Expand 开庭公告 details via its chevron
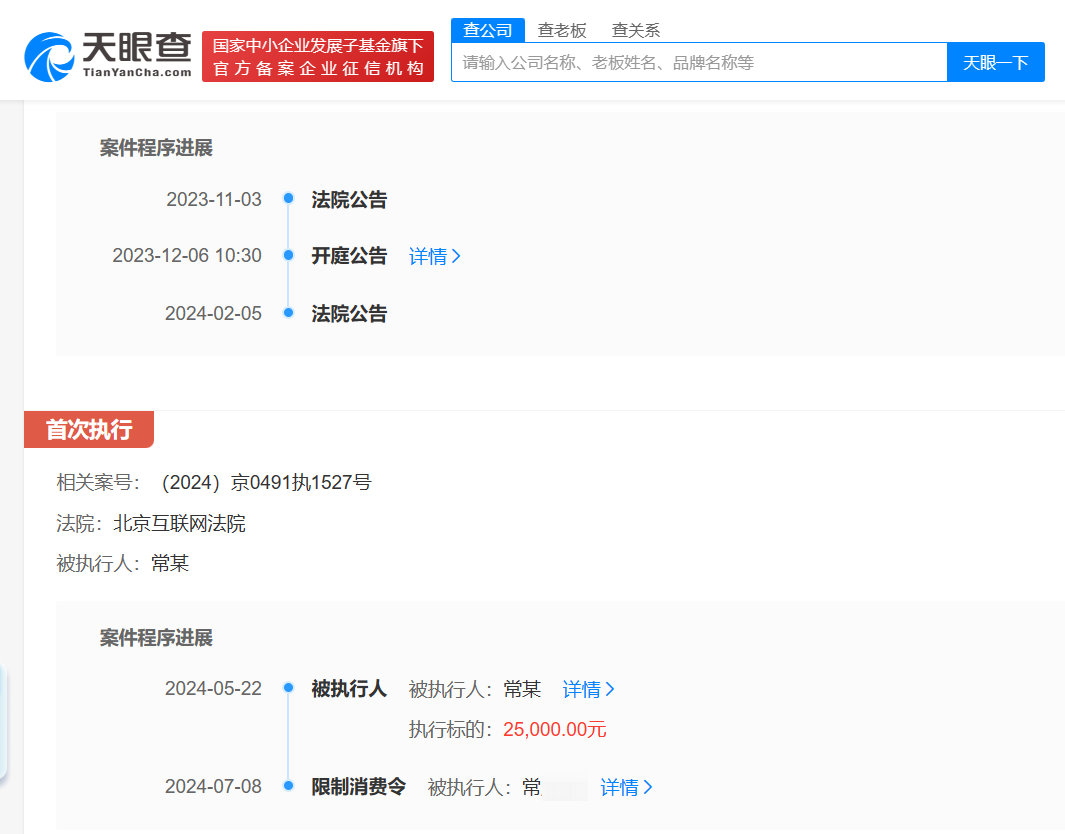This screenshot has width=1065, height=834. pyautogui.click(x=435, y=256)
